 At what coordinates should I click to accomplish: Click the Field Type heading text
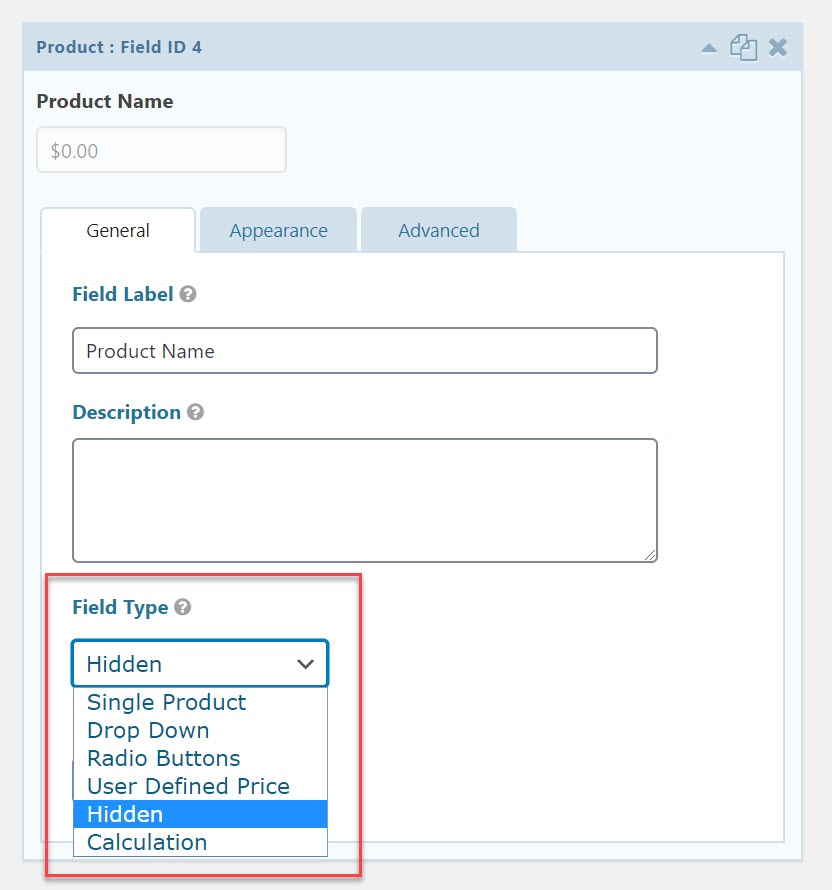120,608
